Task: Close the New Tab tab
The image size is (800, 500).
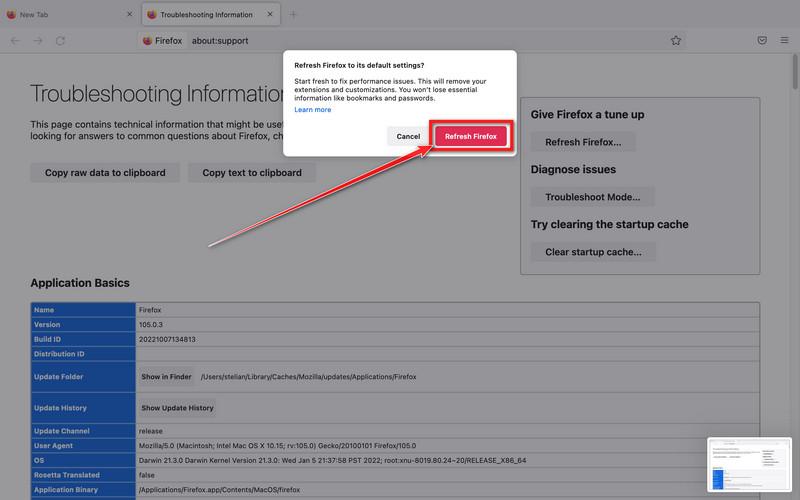Action: pos(130,14)
